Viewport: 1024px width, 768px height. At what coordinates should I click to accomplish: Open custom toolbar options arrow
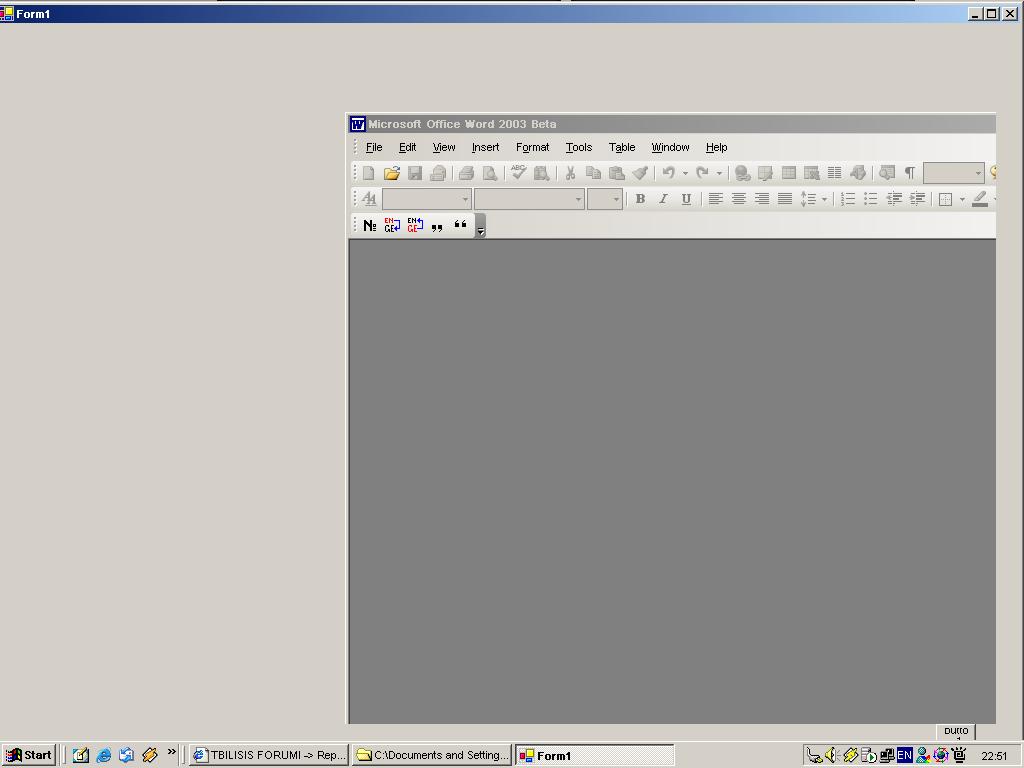pos(481,226)
